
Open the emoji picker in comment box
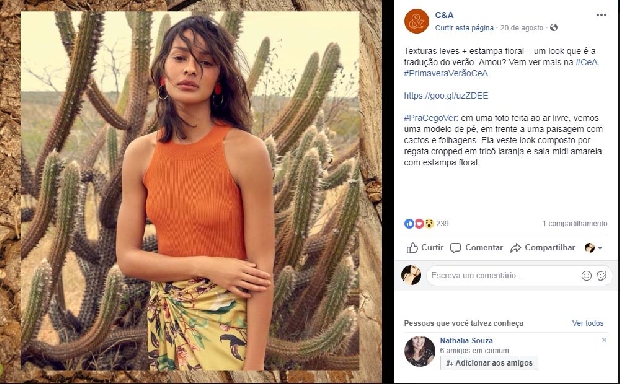point(586,276)
